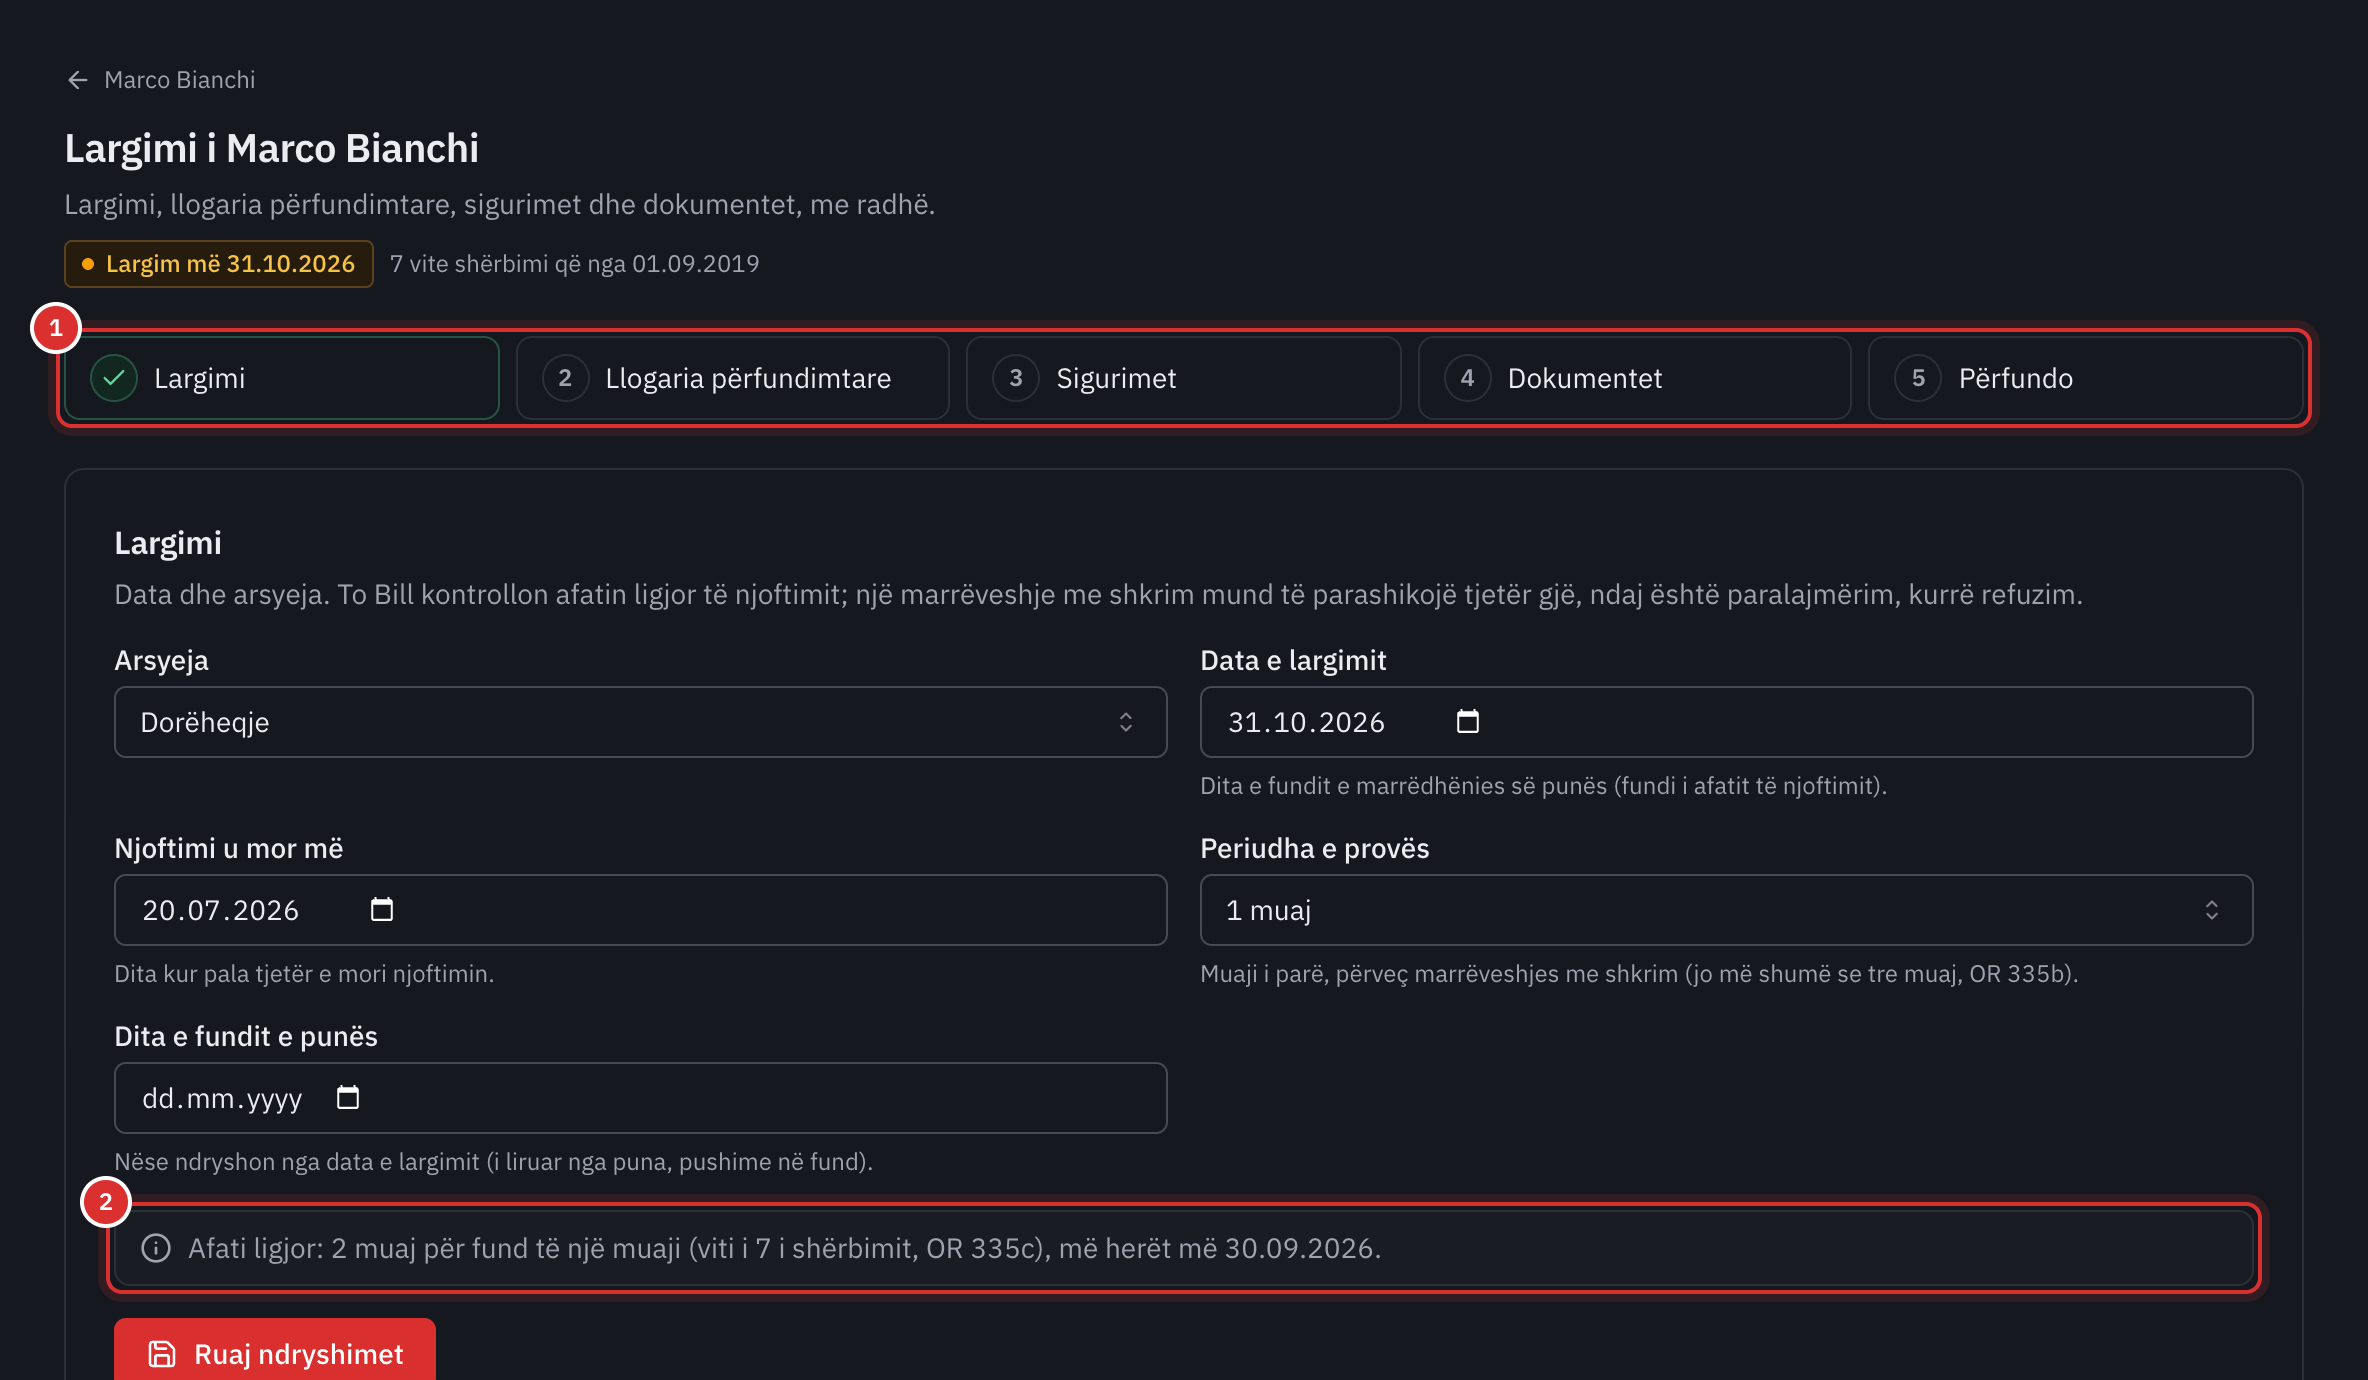
Task: Switch to the Sigurimet step
Action: point(1183,378)
